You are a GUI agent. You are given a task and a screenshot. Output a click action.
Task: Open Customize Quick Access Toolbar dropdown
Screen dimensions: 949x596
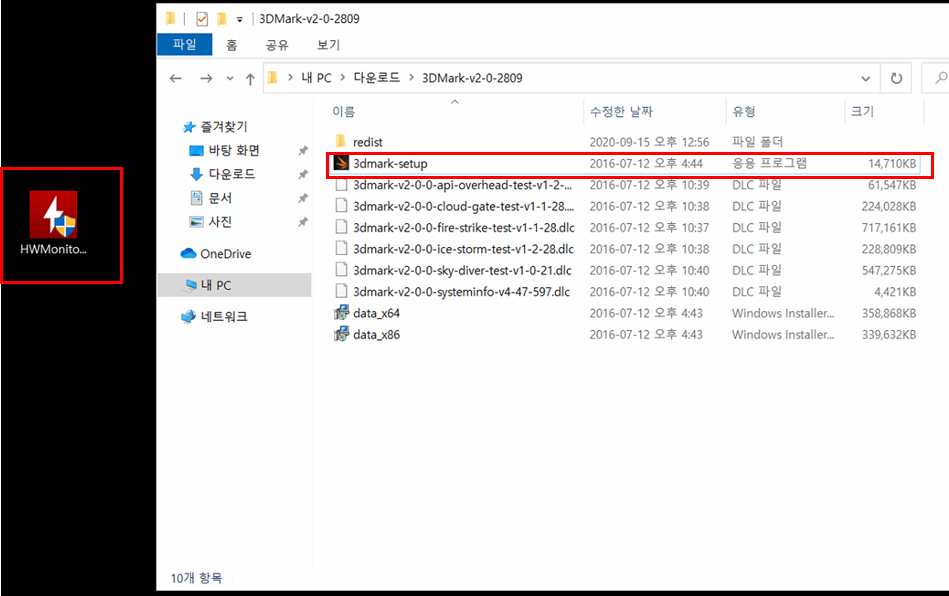click(x=240, y=19)
